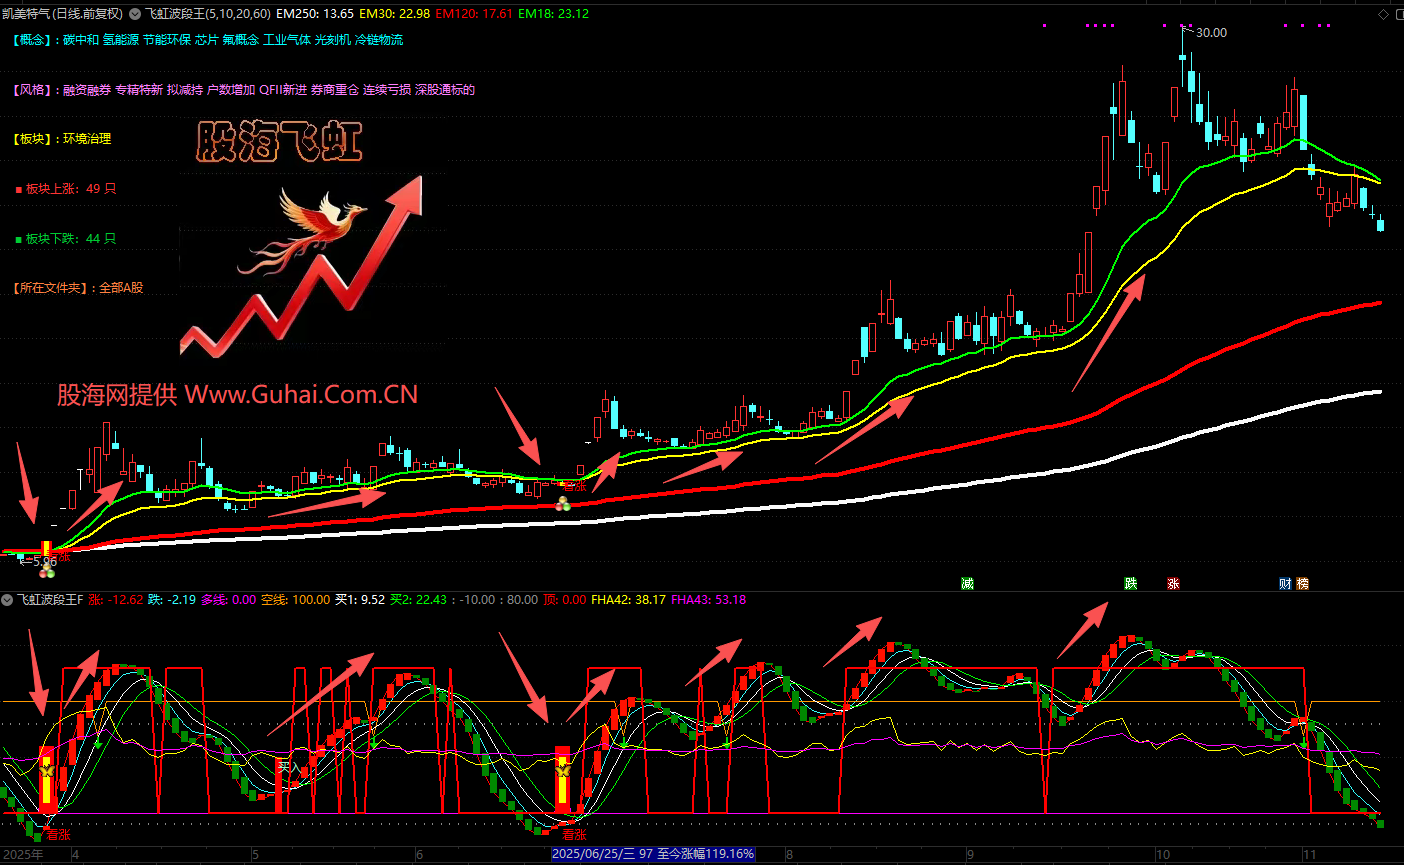Select the 碳中和 concept tag
1404x865 pixels.
81,40
